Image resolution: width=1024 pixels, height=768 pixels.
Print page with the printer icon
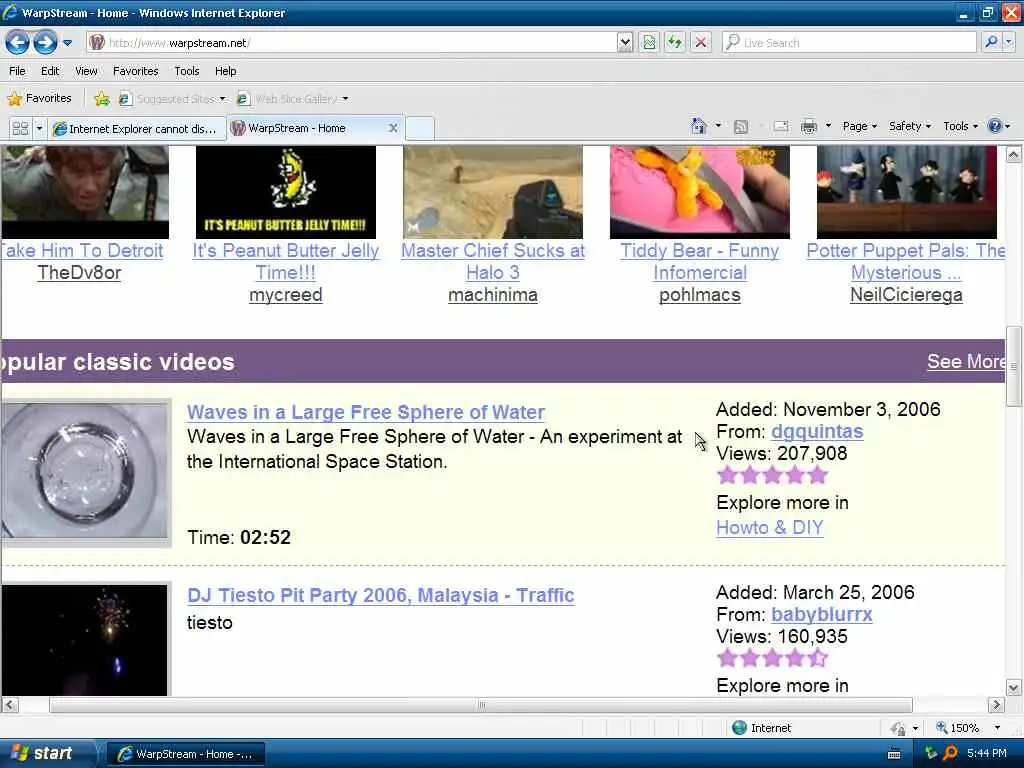[x=809, y=127]
